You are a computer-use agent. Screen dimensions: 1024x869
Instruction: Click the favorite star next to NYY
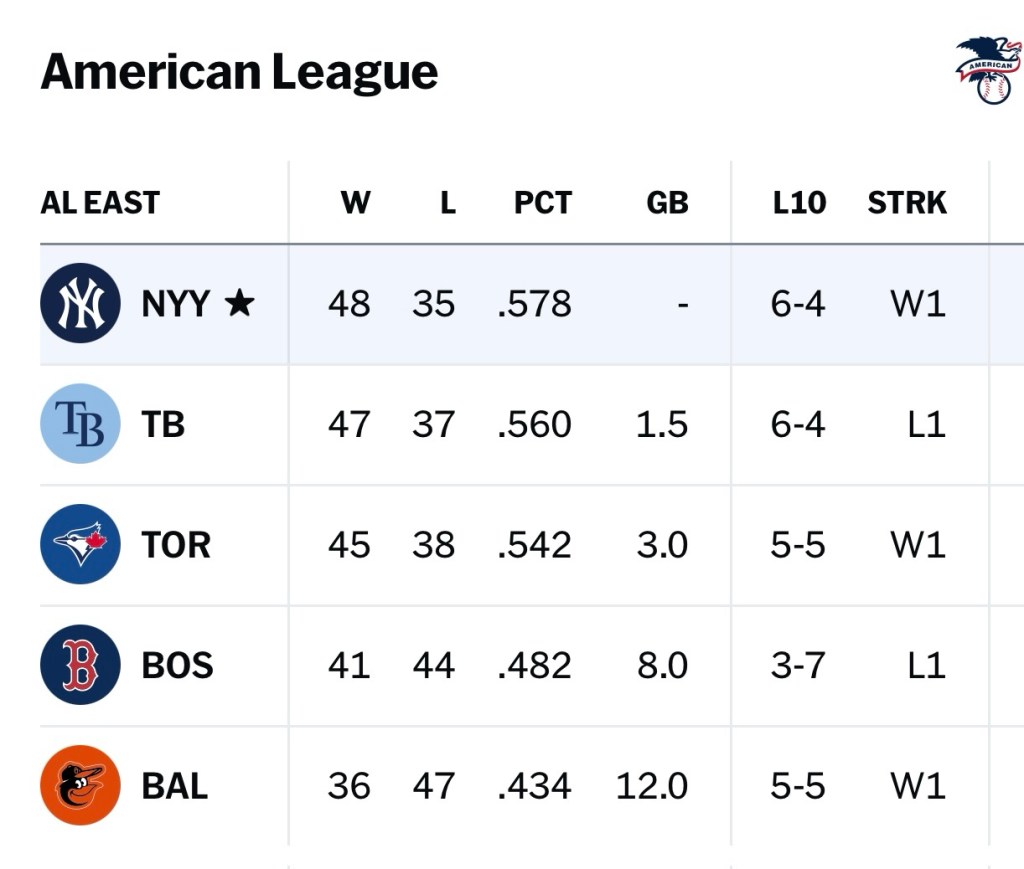(x=239, y=302)
